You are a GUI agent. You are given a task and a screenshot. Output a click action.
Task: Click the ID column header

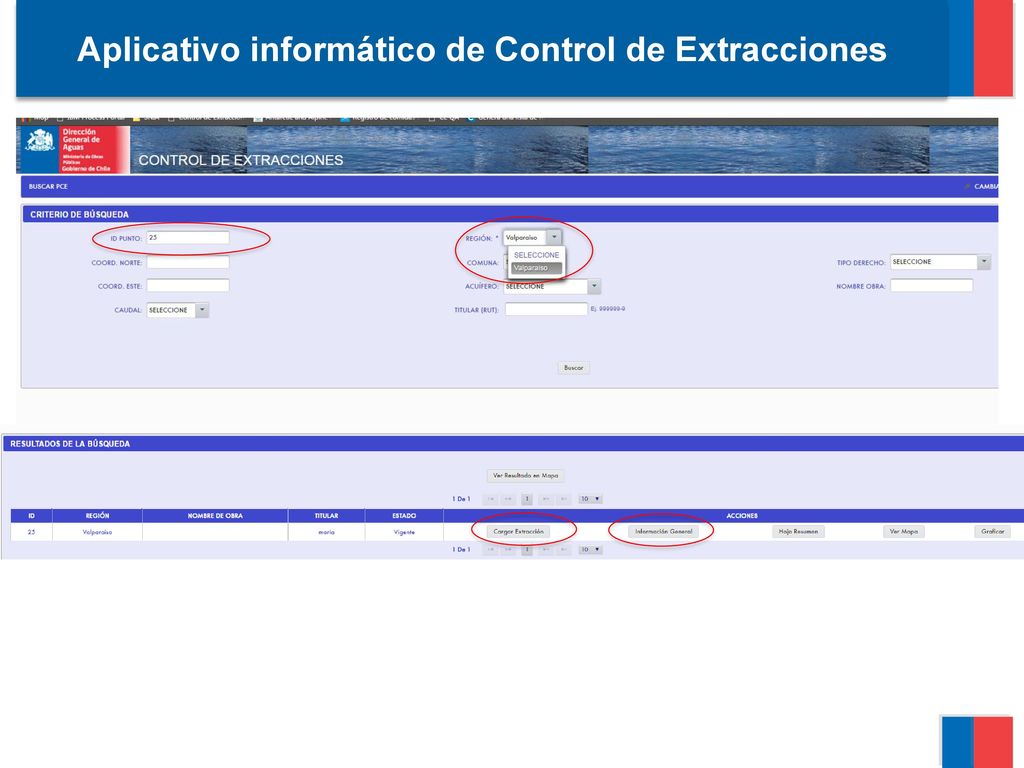tap(31, 516)
